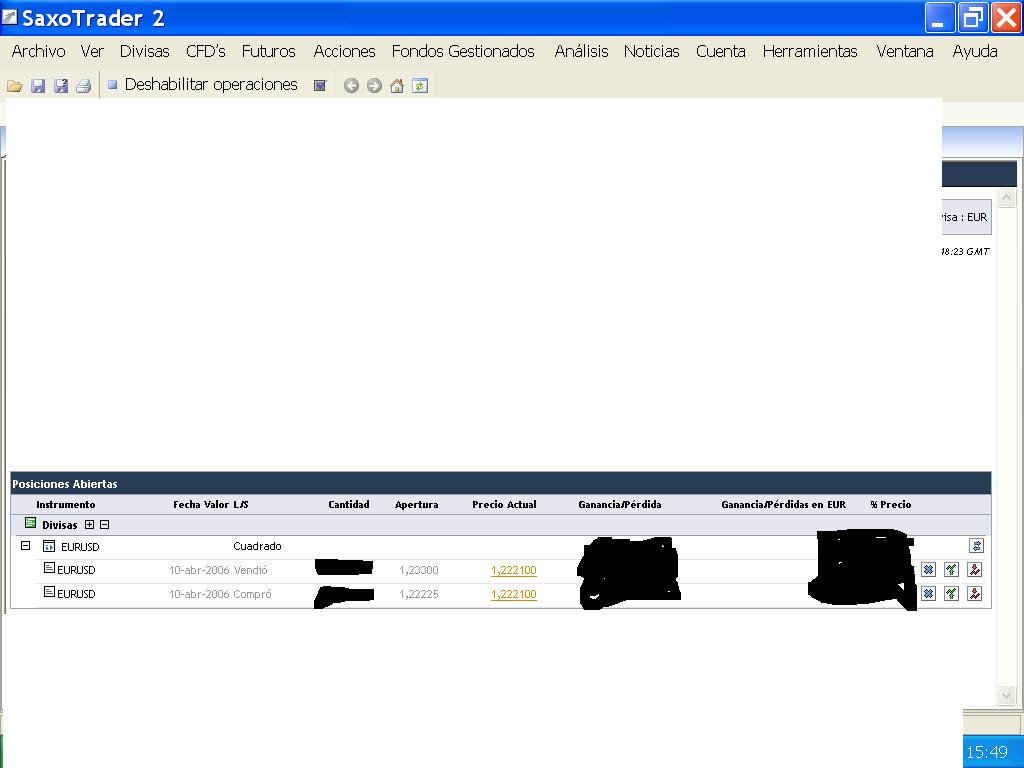Click the Apertura column header
The width and height of the screenshot is (1024, 768).
(x=417, y=504)
